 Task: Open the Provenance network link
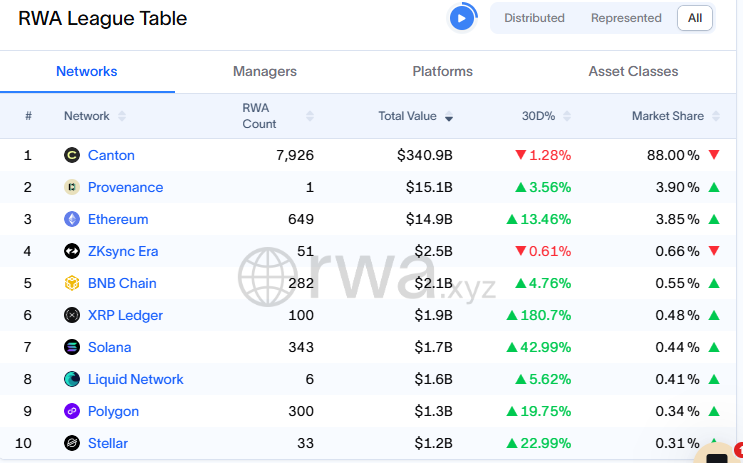(126, 187)
